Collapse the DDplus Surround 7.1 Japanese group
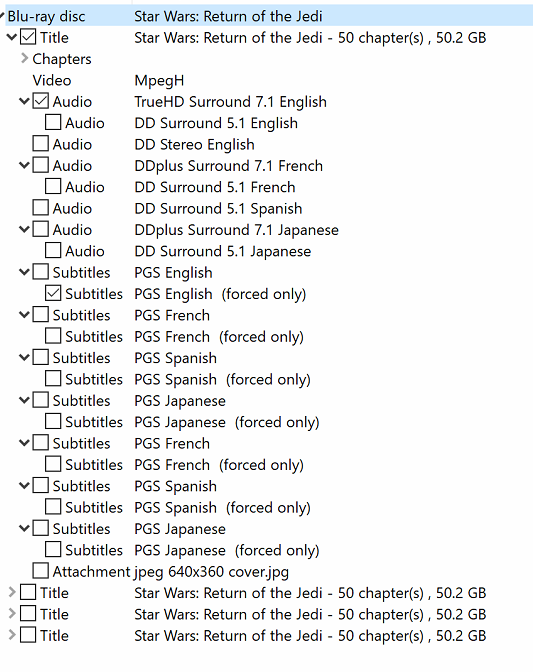Viewport: 533px width, 672px height. click(24, 230)
